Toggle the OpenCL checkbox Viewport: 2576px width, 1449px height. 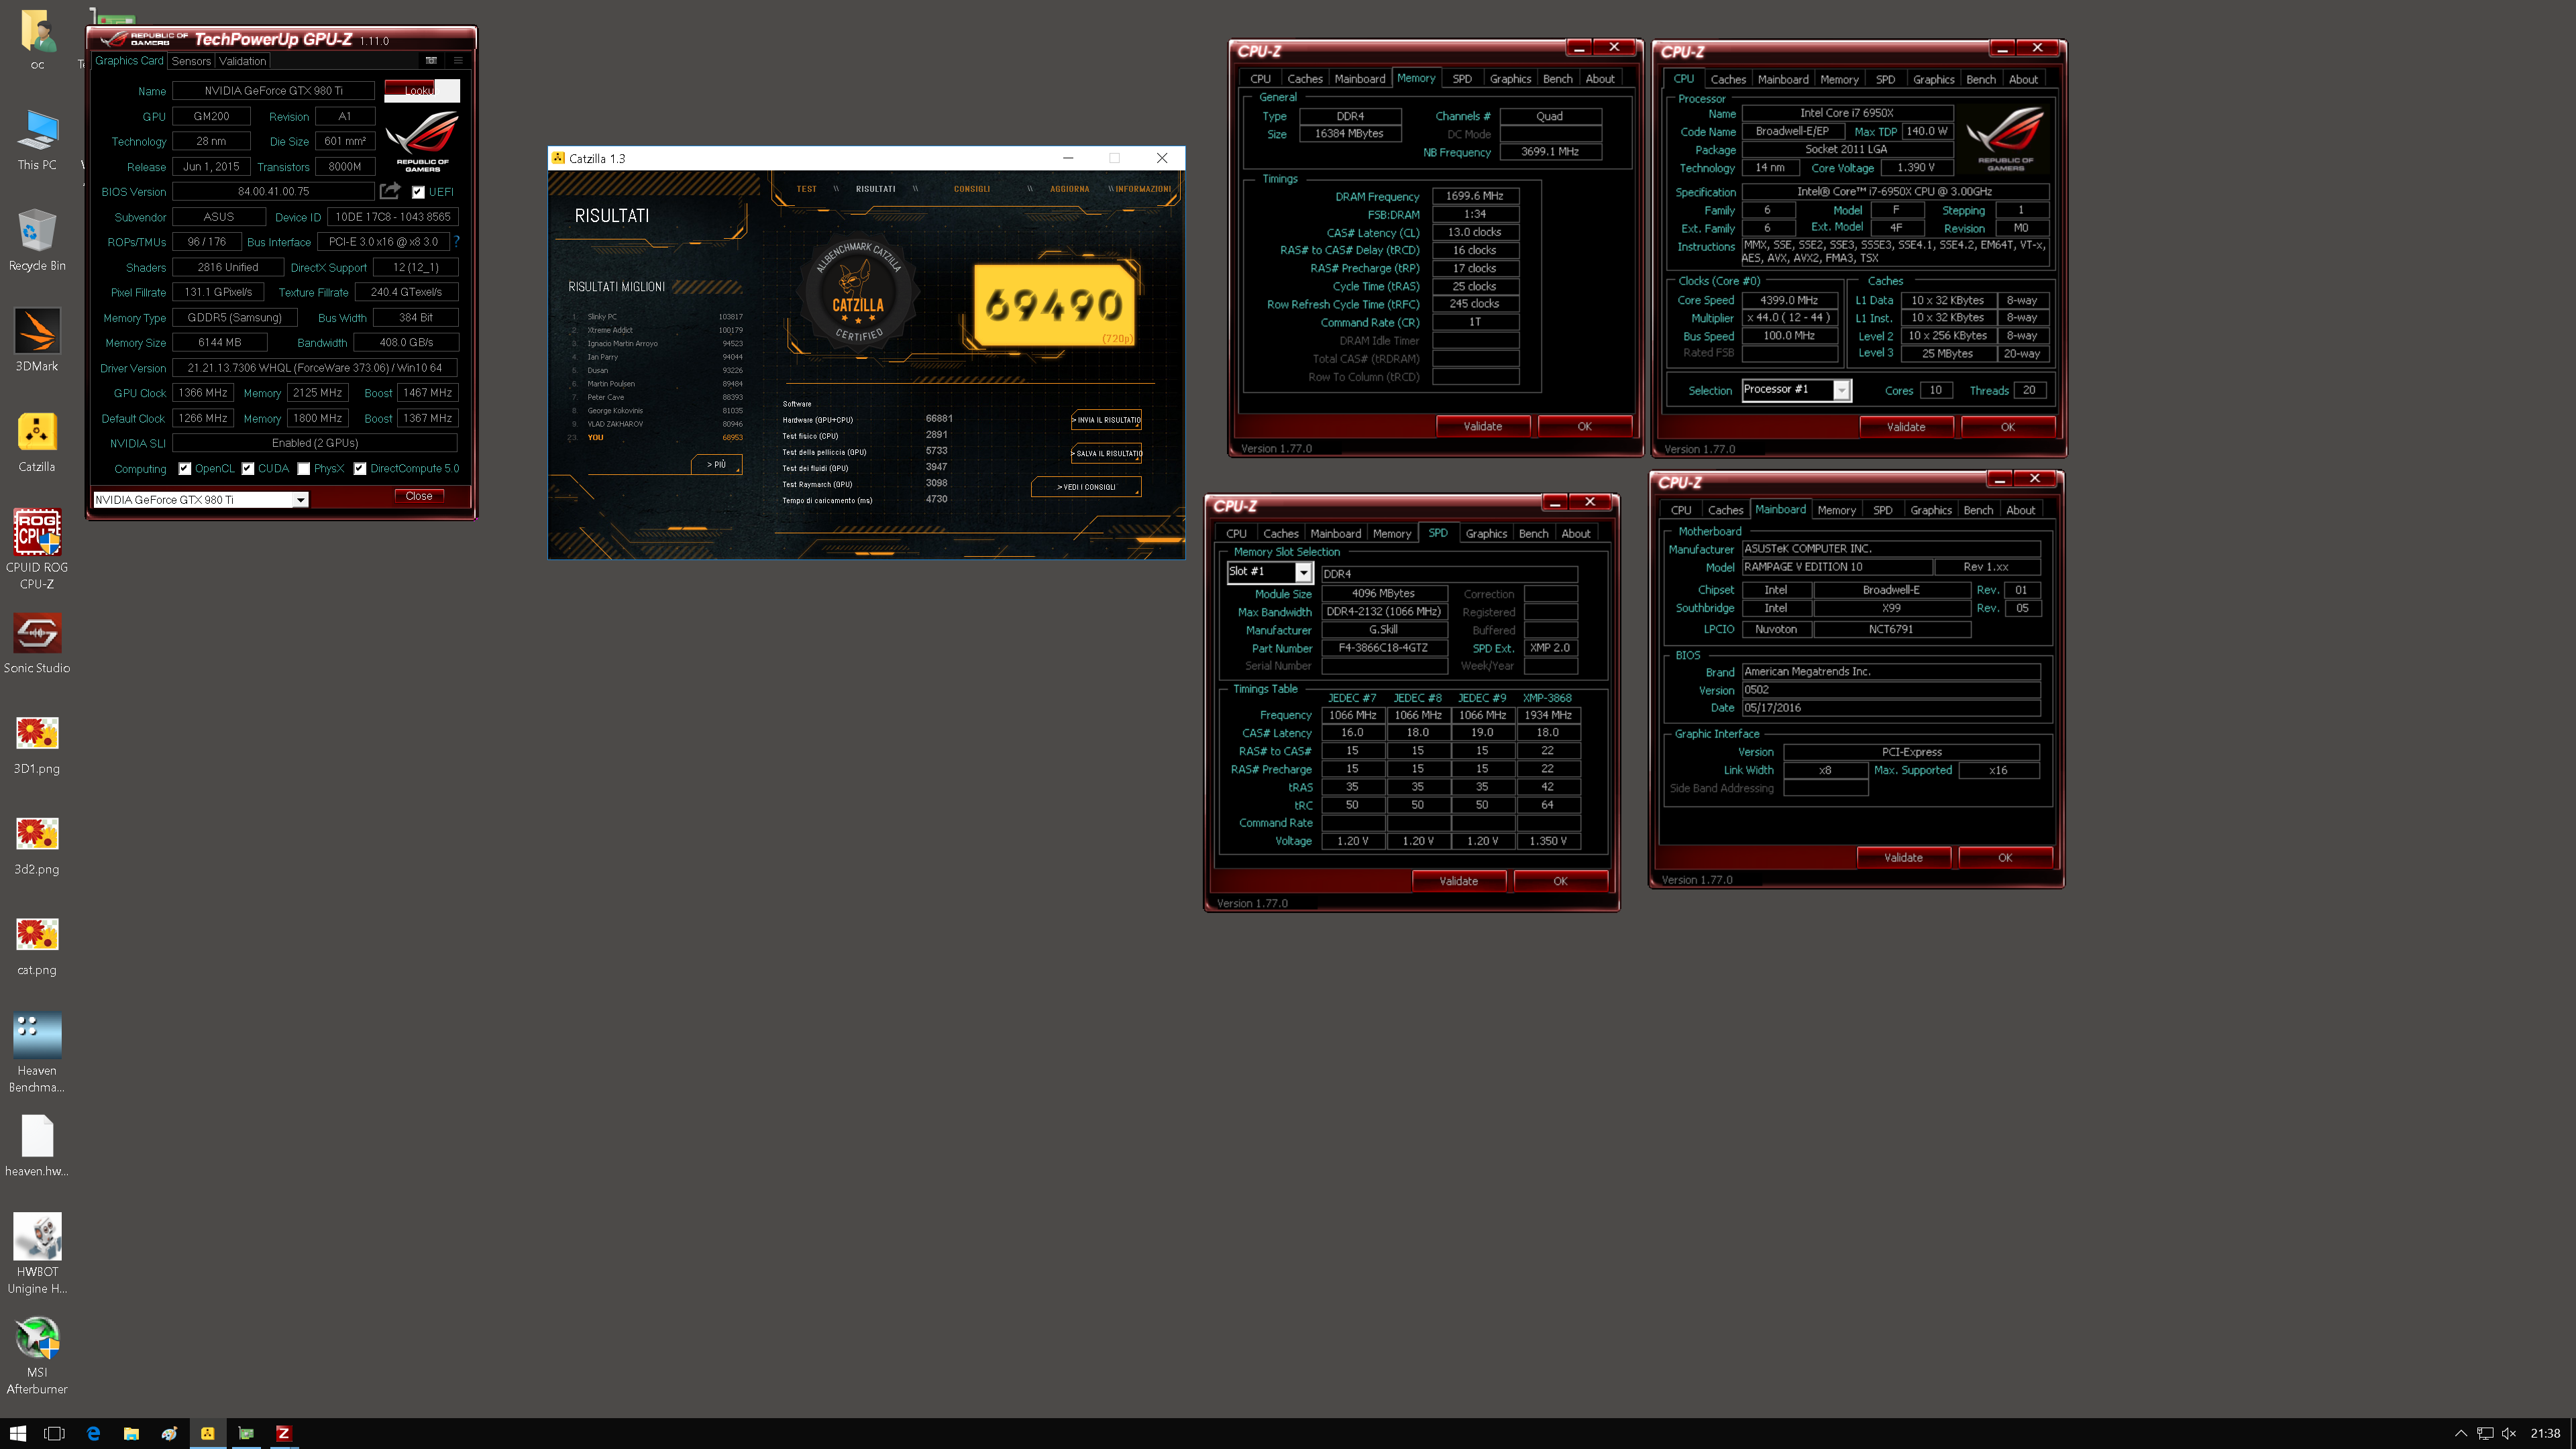[184, 468]
